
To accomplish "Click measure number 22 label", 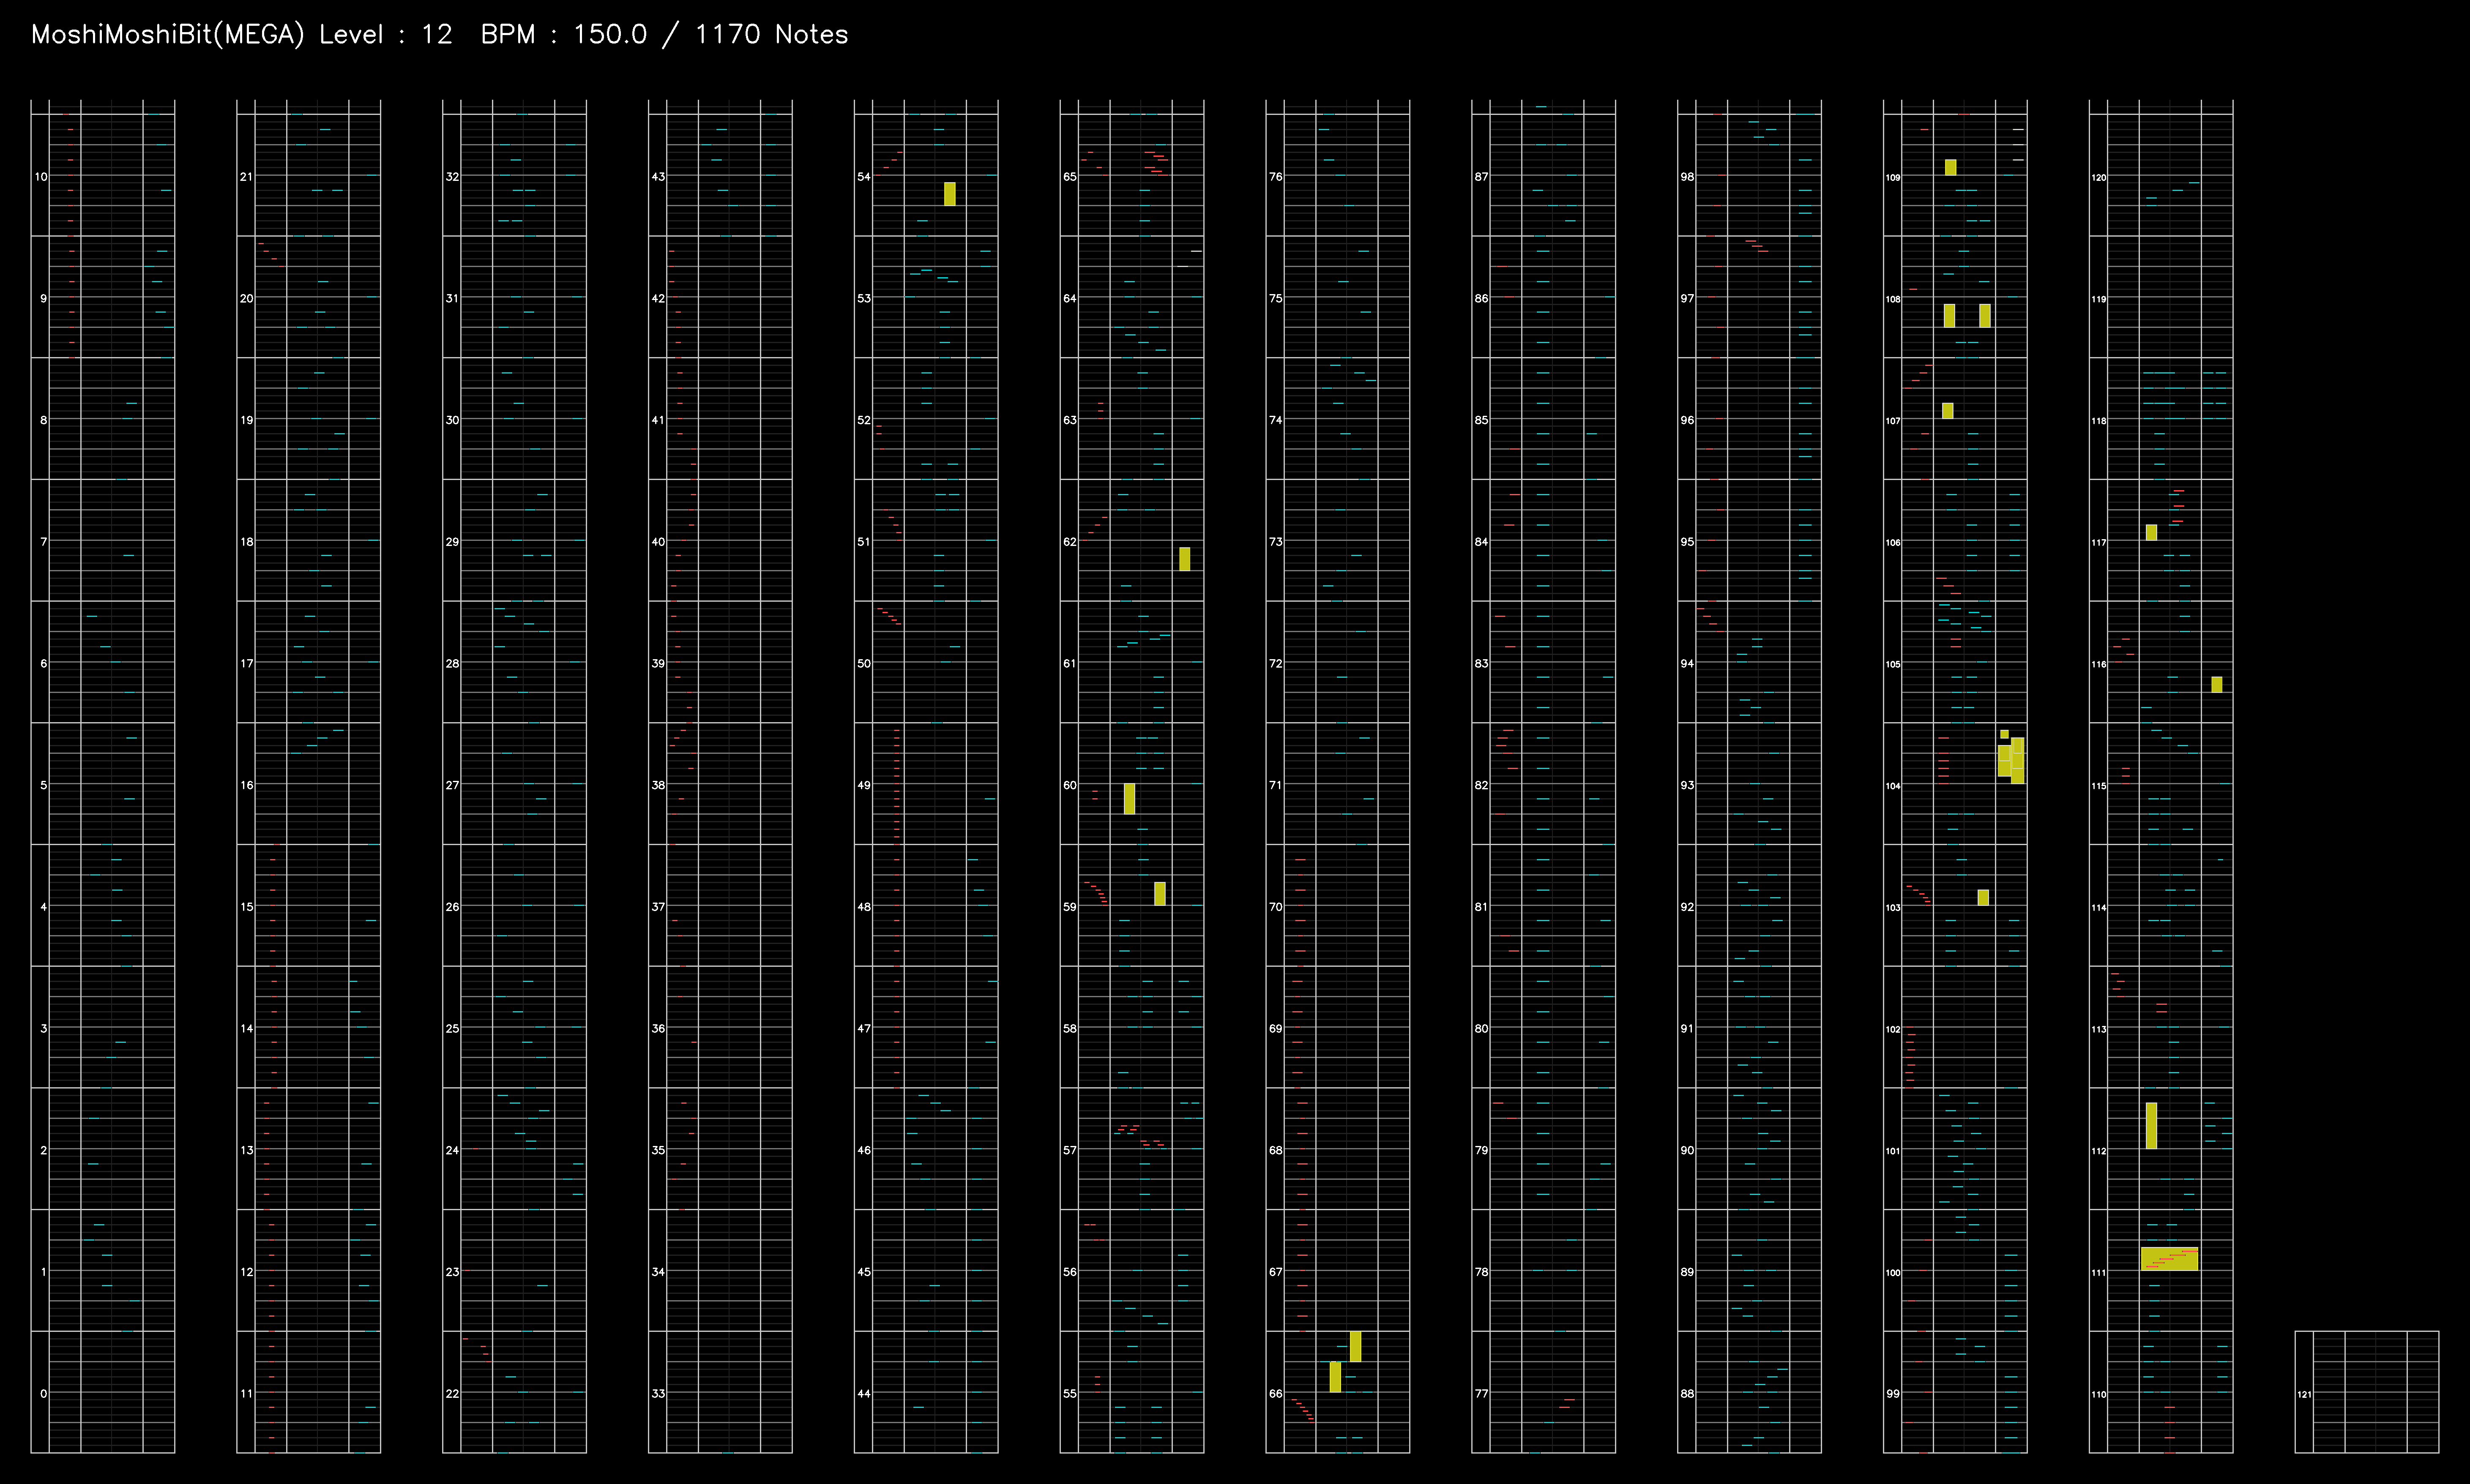I will pos(453,1394).
